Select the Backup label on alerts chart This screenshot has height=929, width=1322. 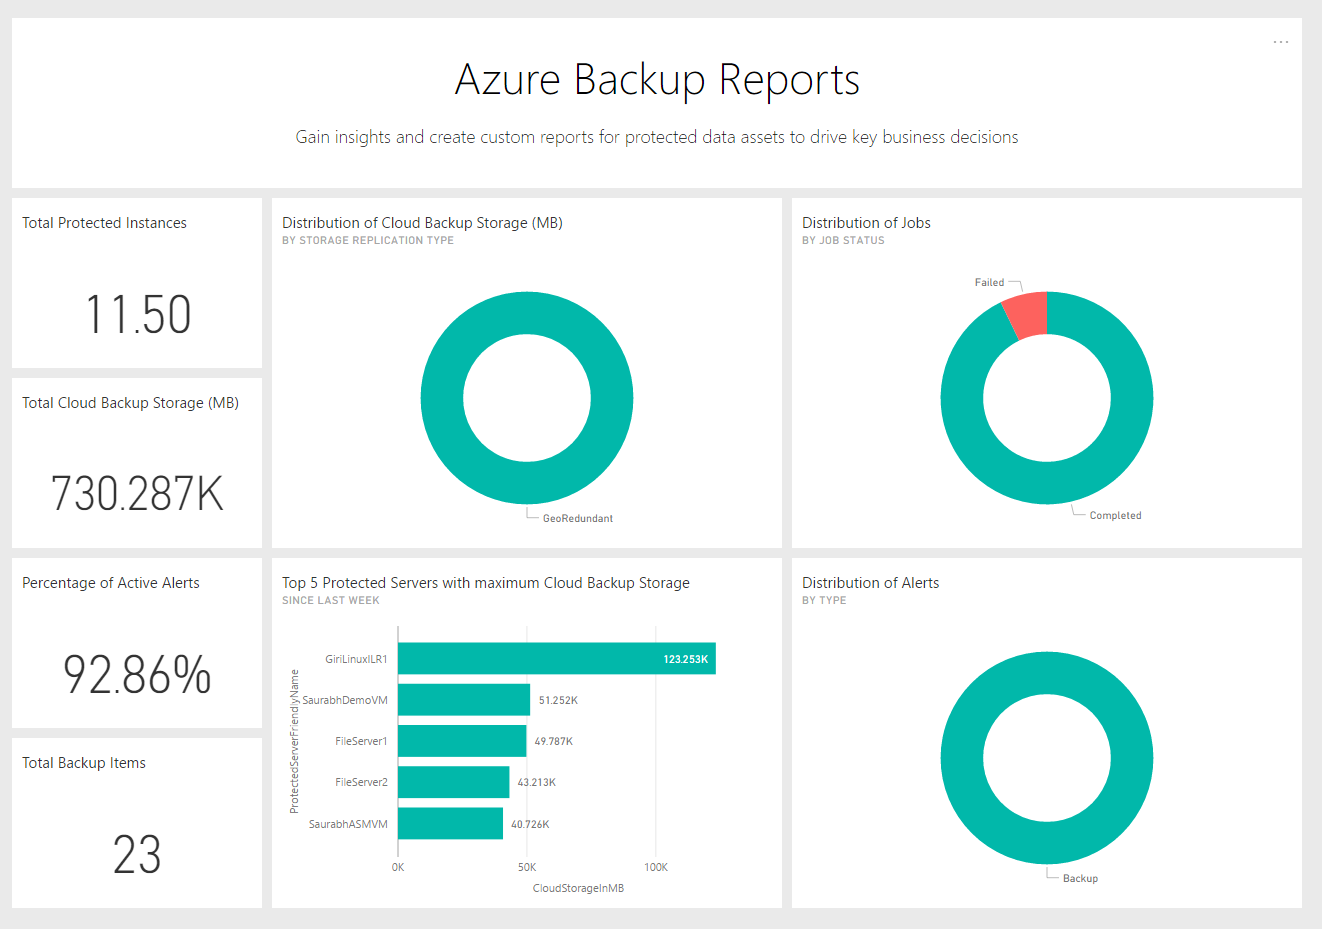[x=1080, y=878]
